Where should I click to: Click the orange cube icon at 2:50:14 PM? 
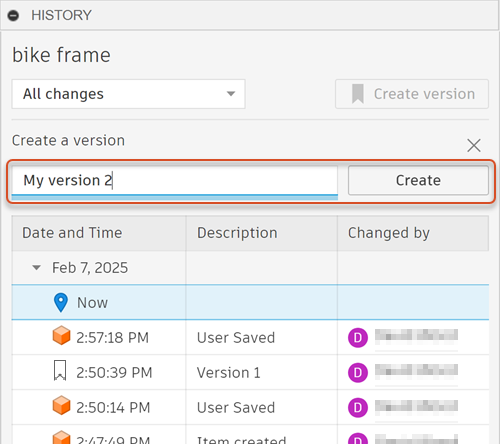(61, 405)
